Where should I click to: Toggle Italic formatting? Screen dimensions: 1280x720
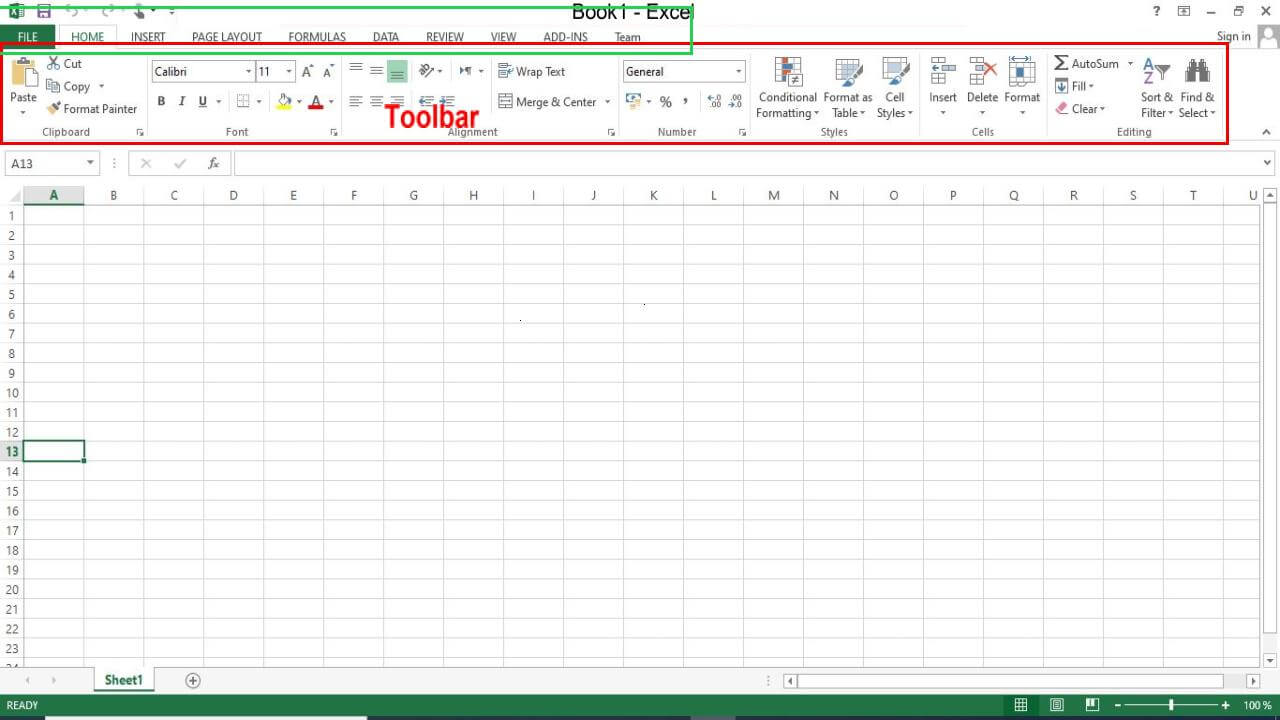pyautogui.click(x=182, y=101)
